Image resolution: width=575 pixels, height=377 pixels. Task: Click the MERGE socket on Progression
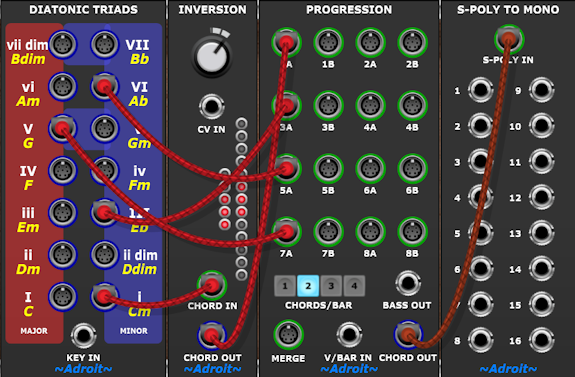click(x=288, y=334)
